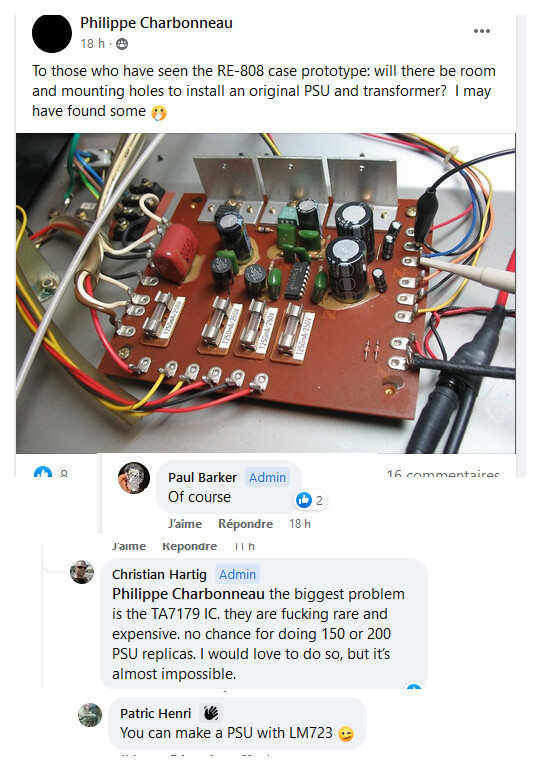Click Philippe Charbonneau's black profile avatar
Image resolution: width=533 pixels, height=782 pixels.
[x=52, y=33]
